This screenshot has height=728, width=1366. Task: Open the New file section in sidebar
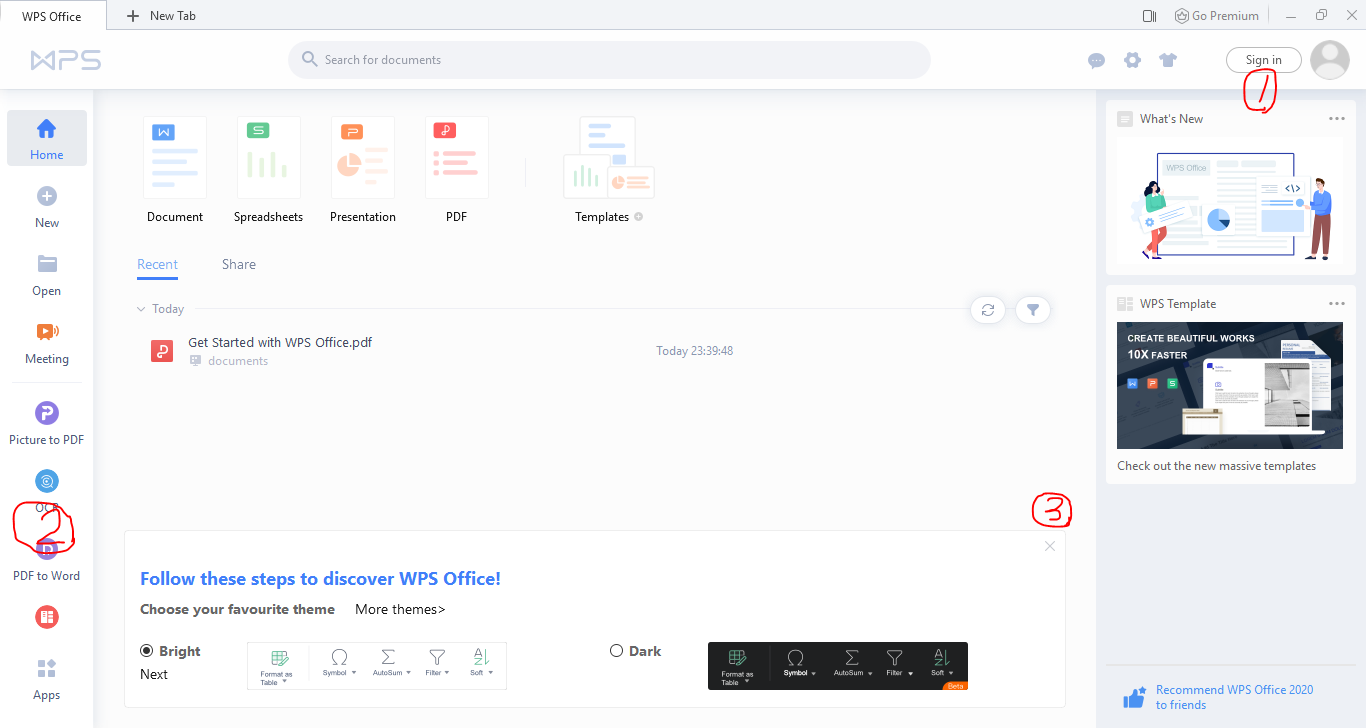47,207
